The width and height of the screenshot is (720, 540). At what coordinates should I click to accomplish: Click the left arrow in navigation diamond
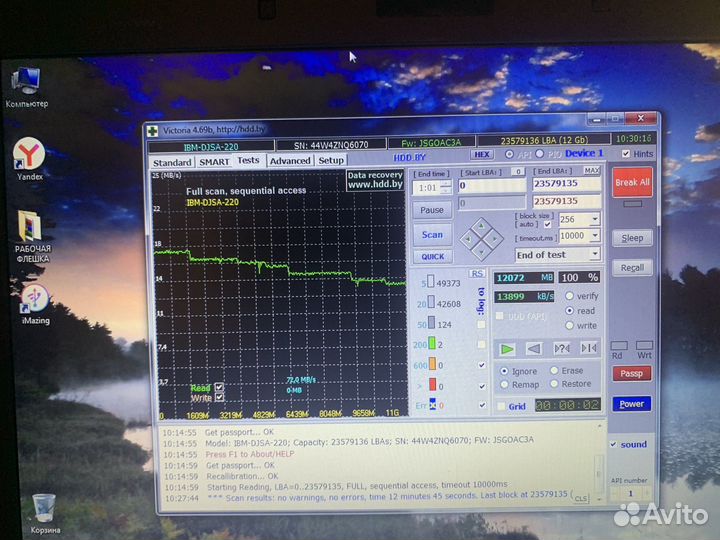(468, 239)
